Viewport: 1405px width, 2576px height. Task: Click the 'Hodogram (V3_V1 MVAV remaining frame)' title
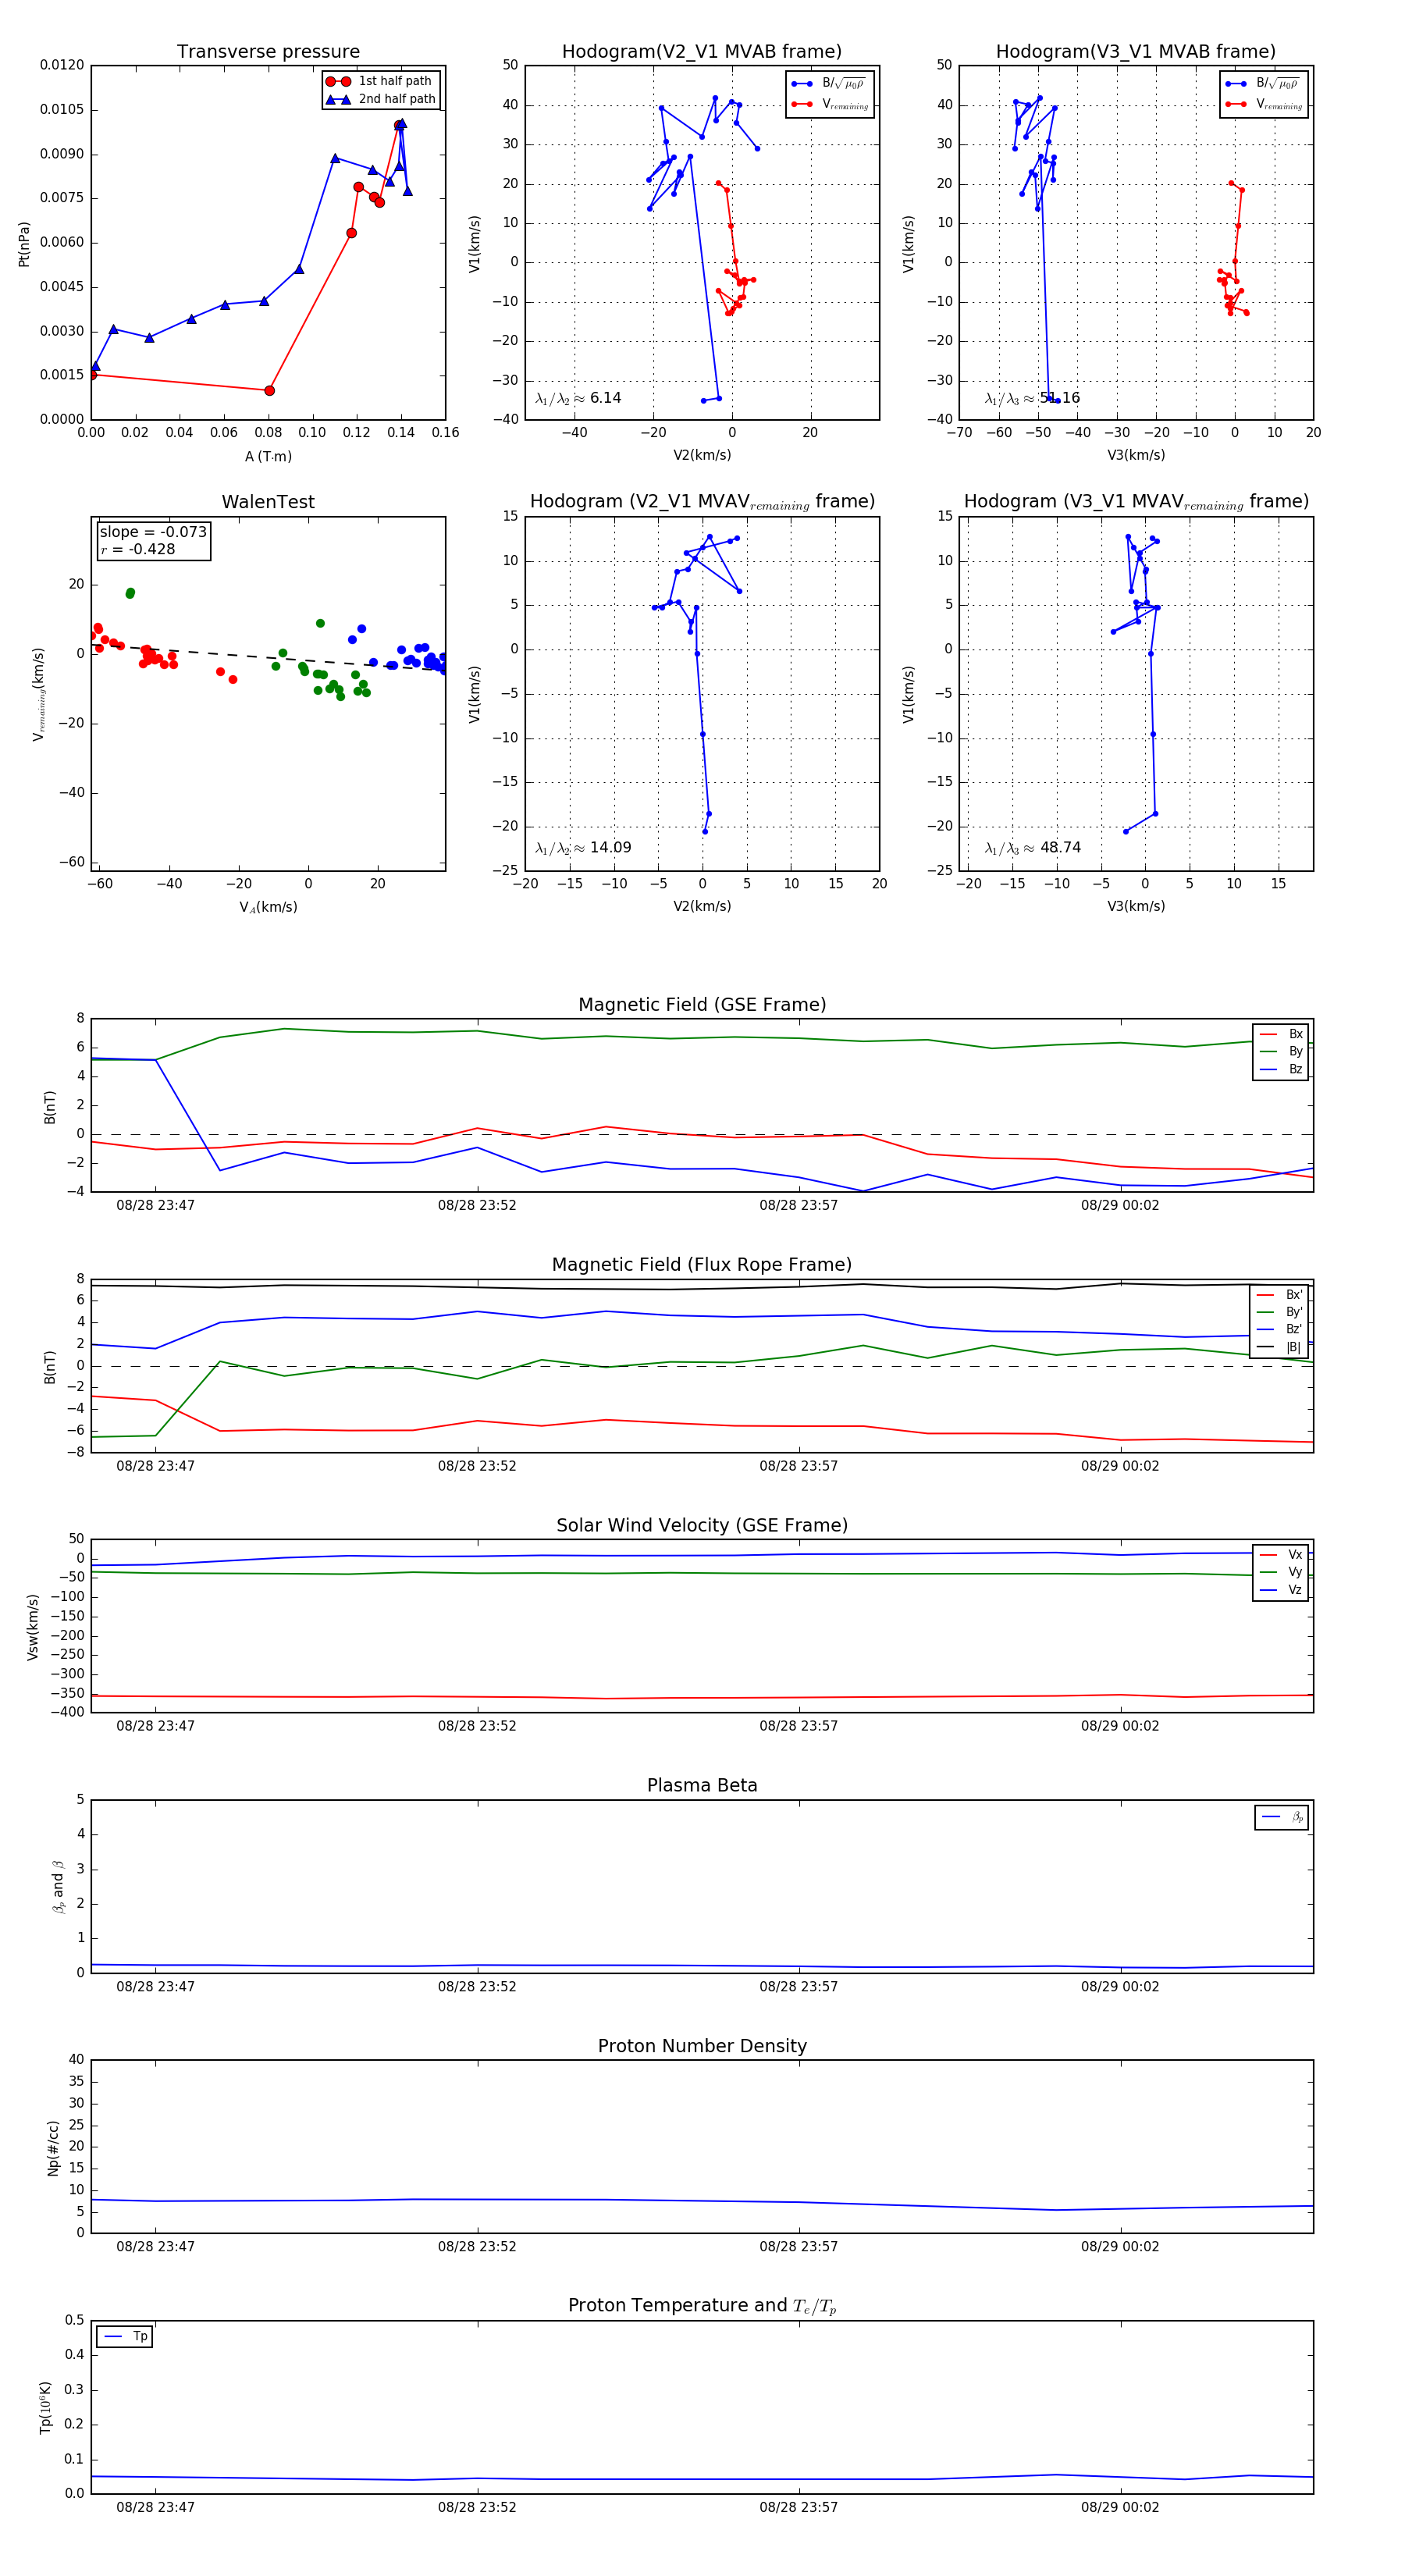click(1136, 502)
